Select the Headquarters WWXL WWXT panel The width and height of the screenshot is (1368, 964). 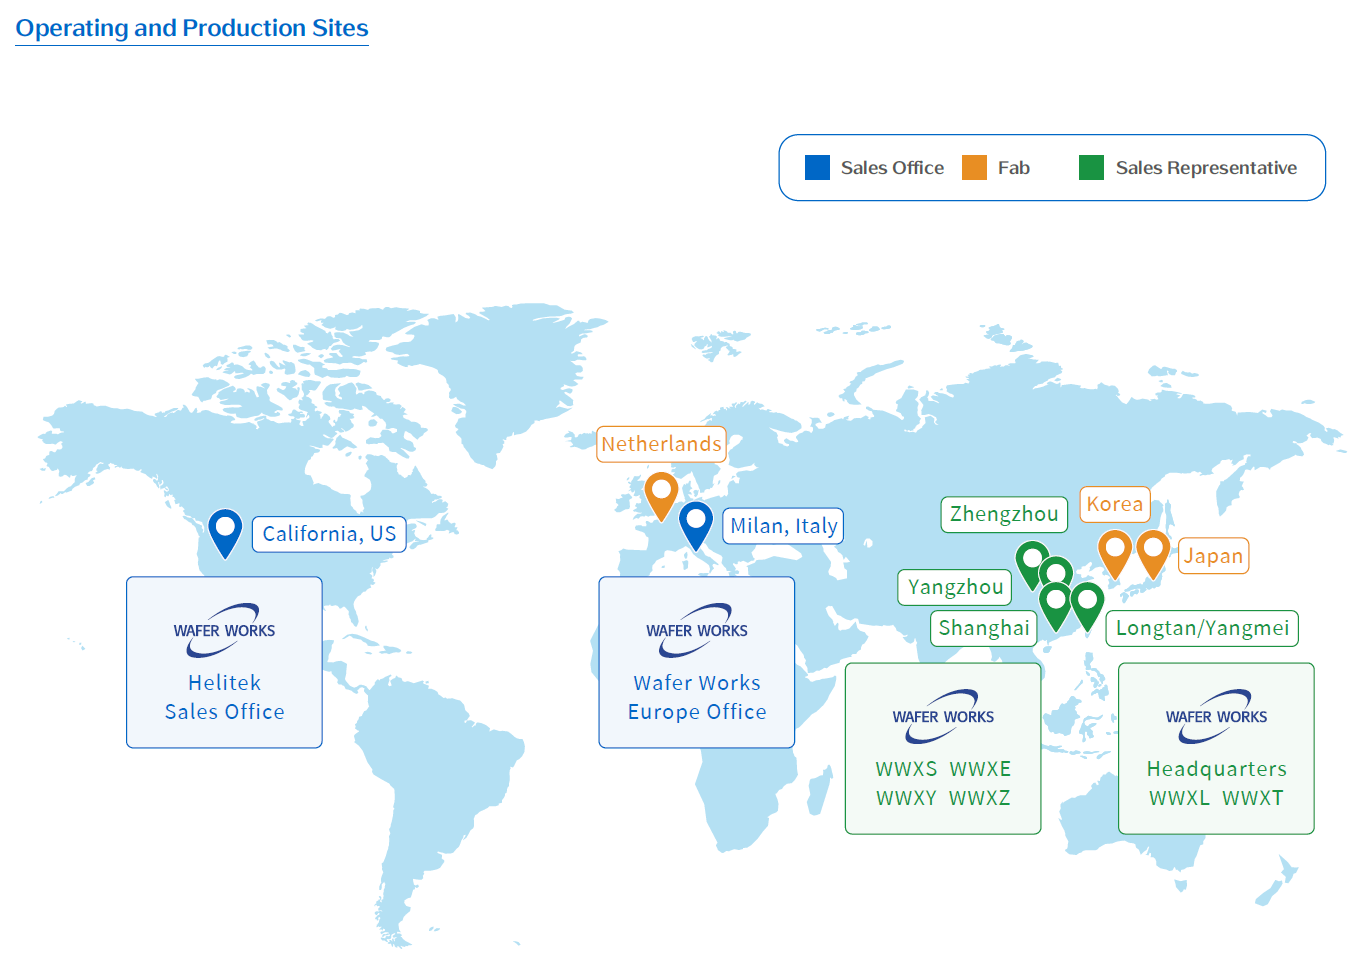tap(1216, 748)
